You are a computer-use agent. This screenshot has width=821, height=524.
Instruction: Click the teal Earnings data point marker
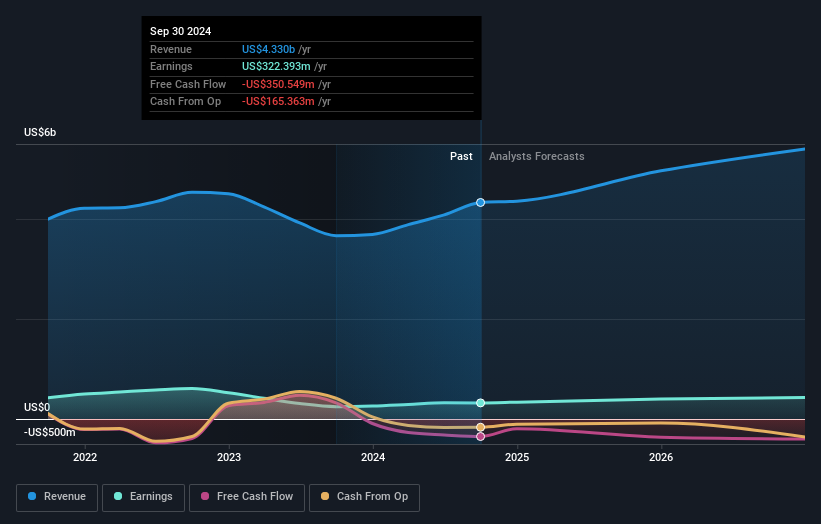tap(480, 403)
